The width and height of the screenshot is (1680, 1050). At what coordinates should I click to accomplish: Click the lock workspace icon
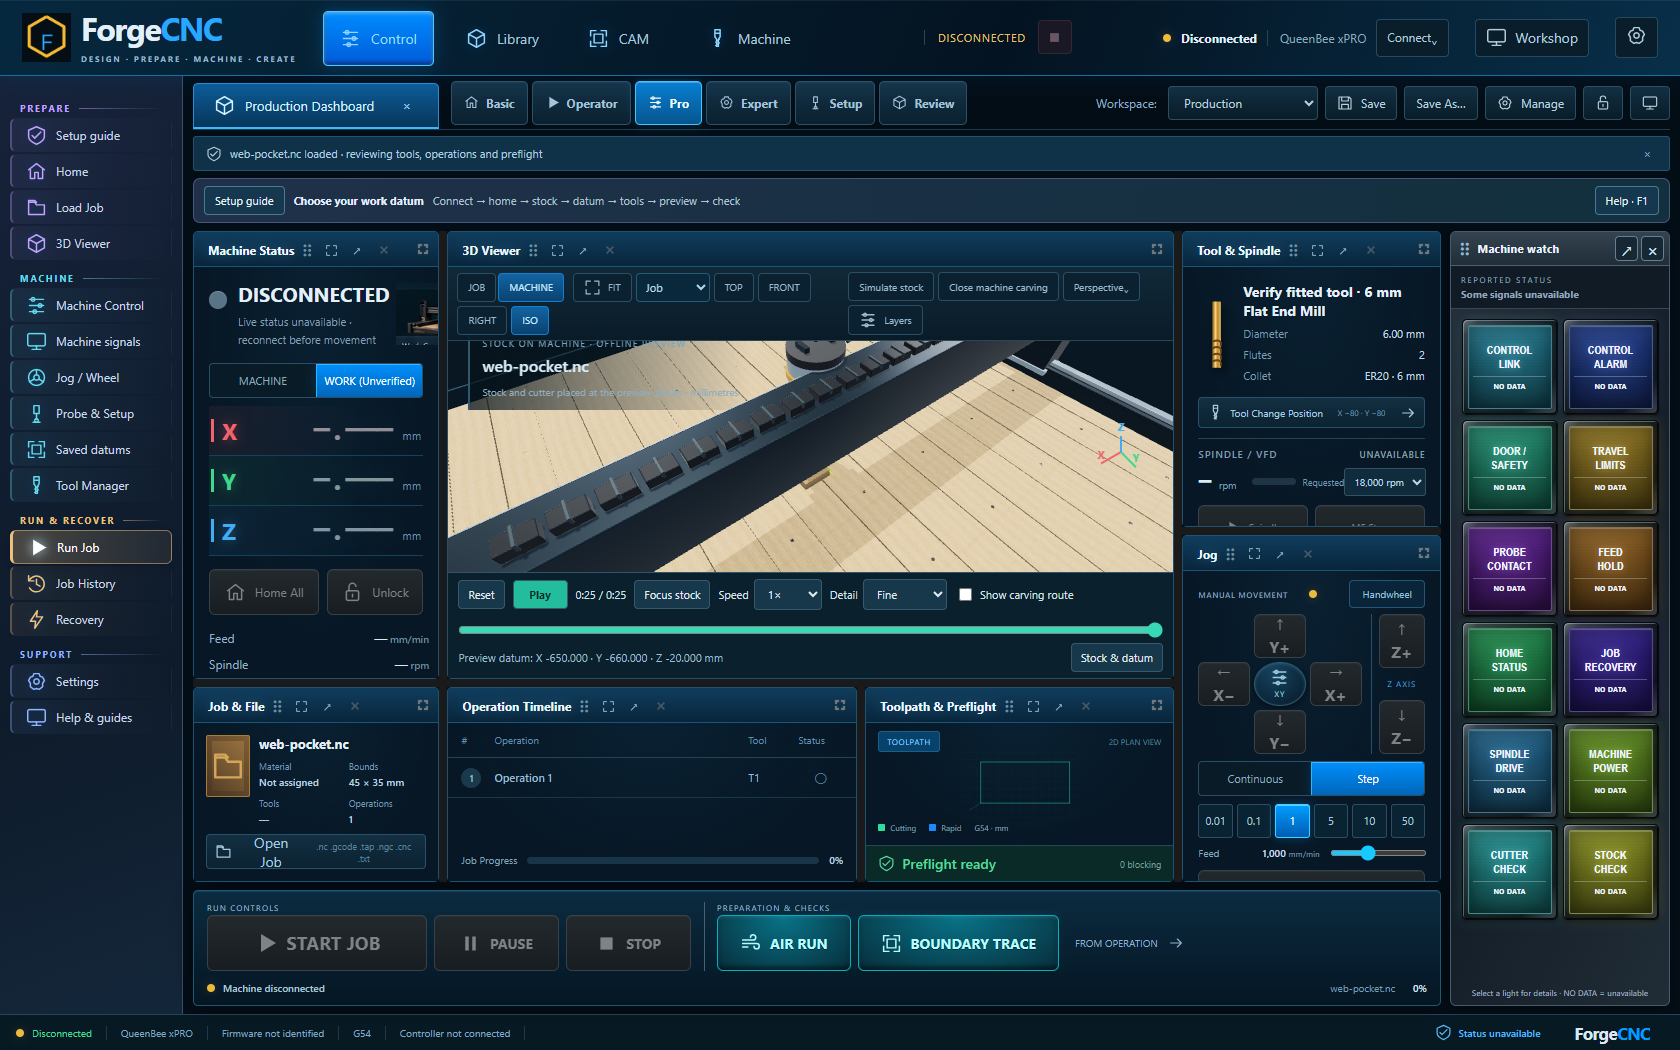1603,103
